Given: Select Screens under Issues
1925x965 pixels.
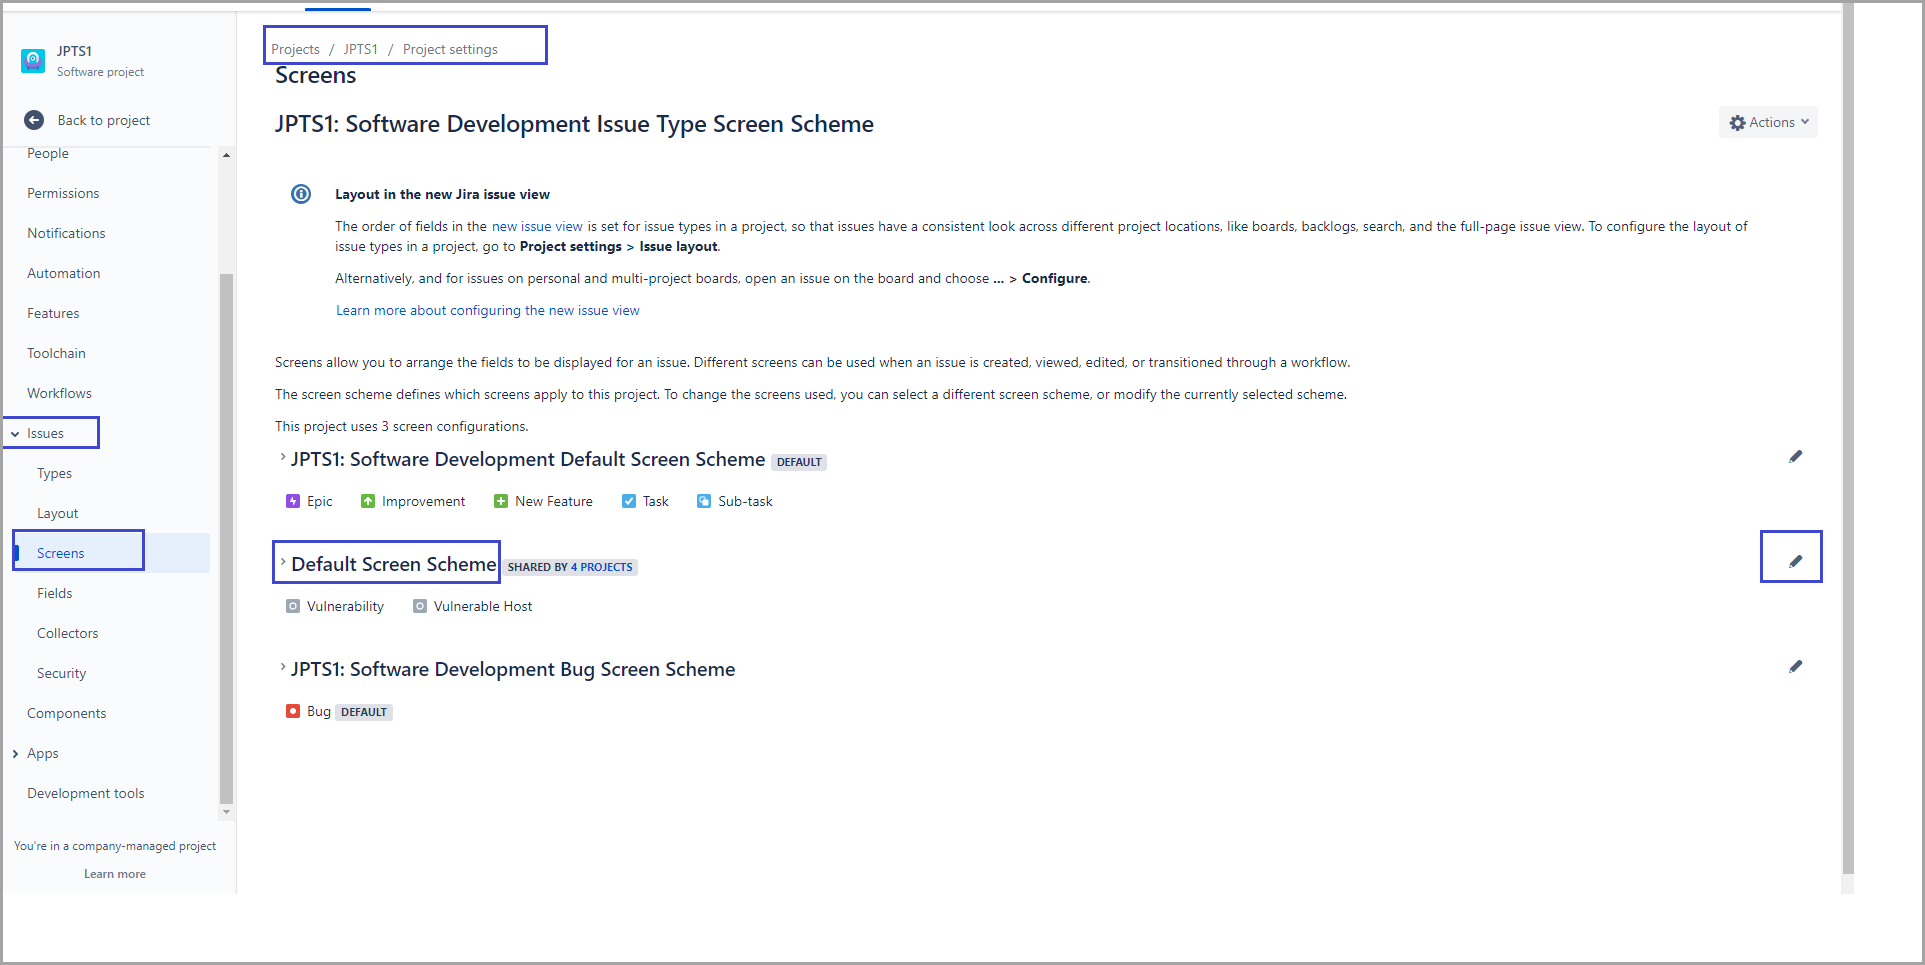Looking at the screenshot, I should pyautogui.click(x=61, y=553).
